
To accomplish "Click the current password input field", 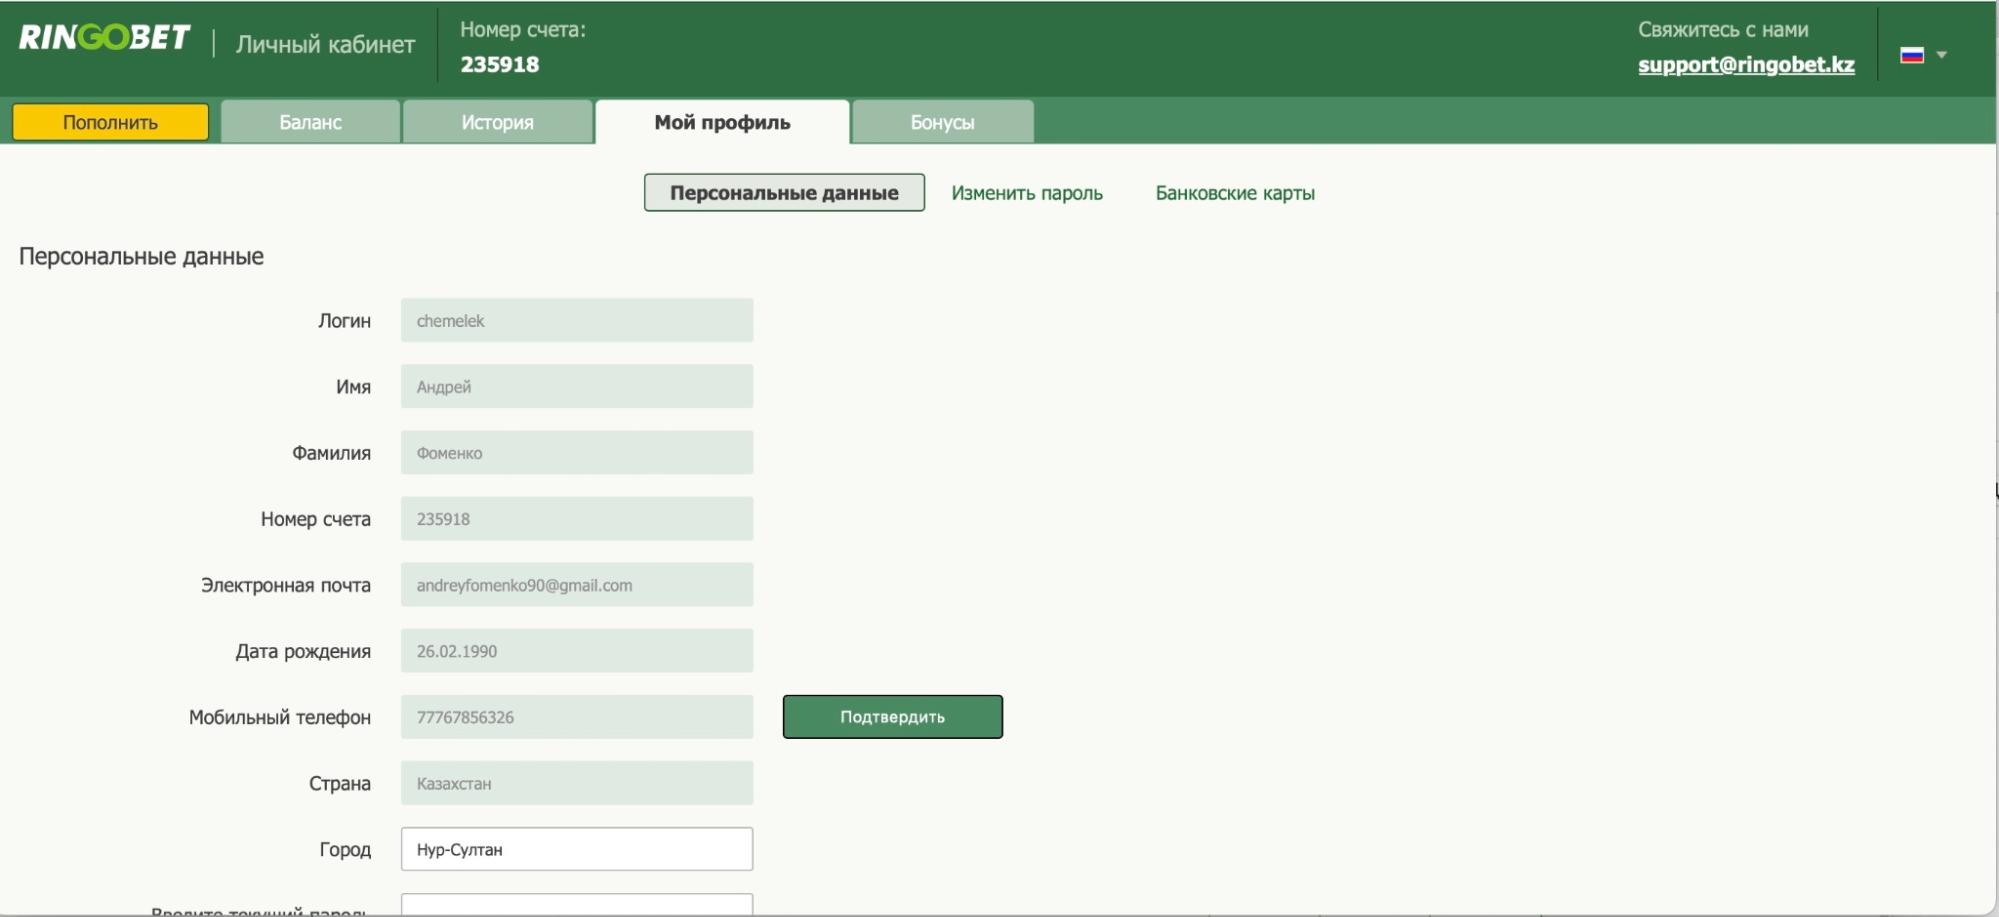I will tap(577, 904).
